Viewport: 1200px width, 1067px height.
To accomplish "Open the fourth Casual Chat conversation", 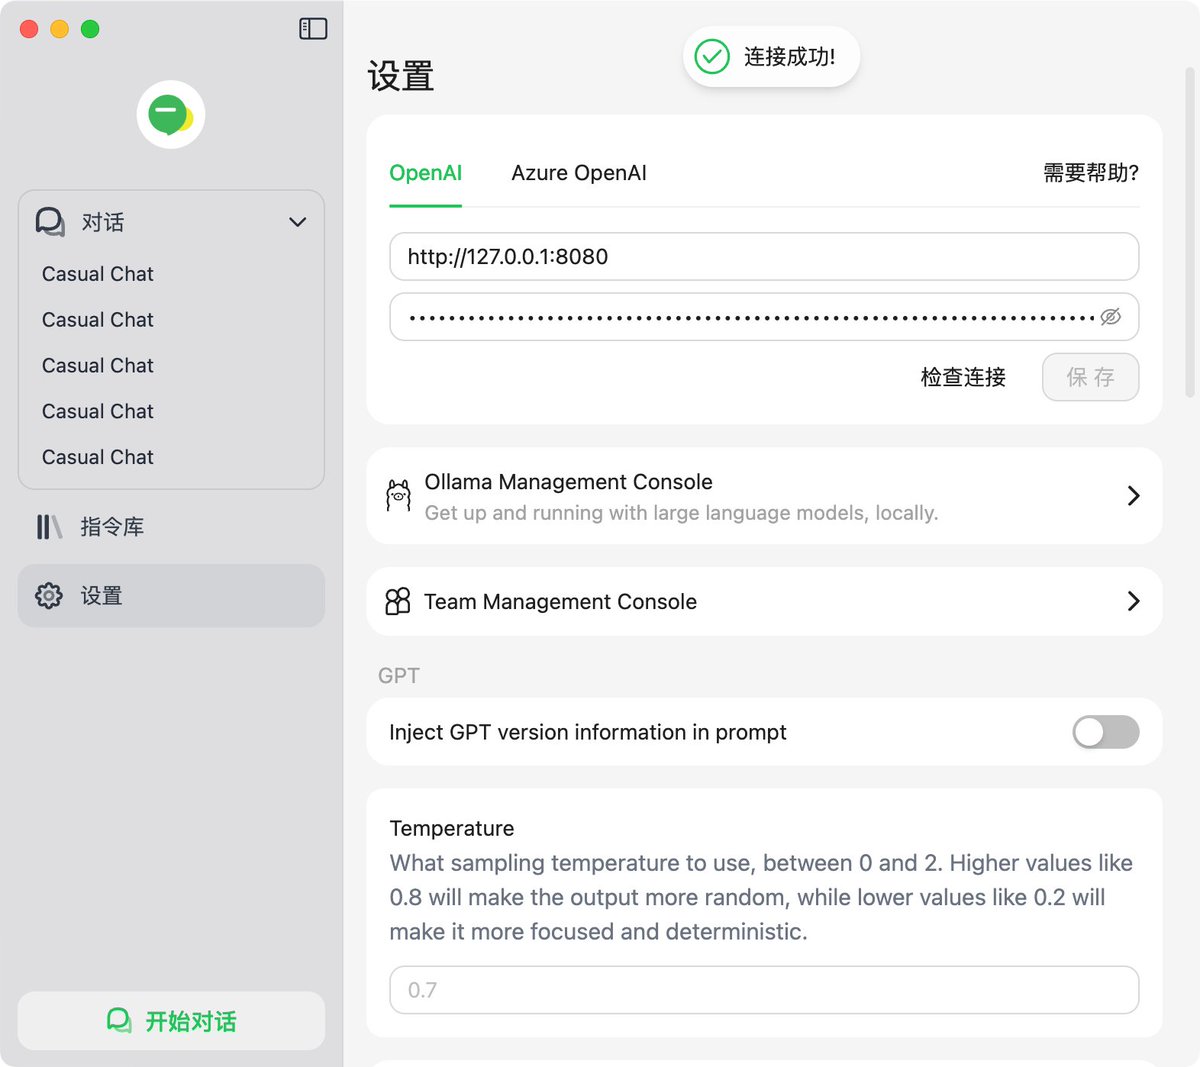I will pyautogui.click(x=98, y=412).
